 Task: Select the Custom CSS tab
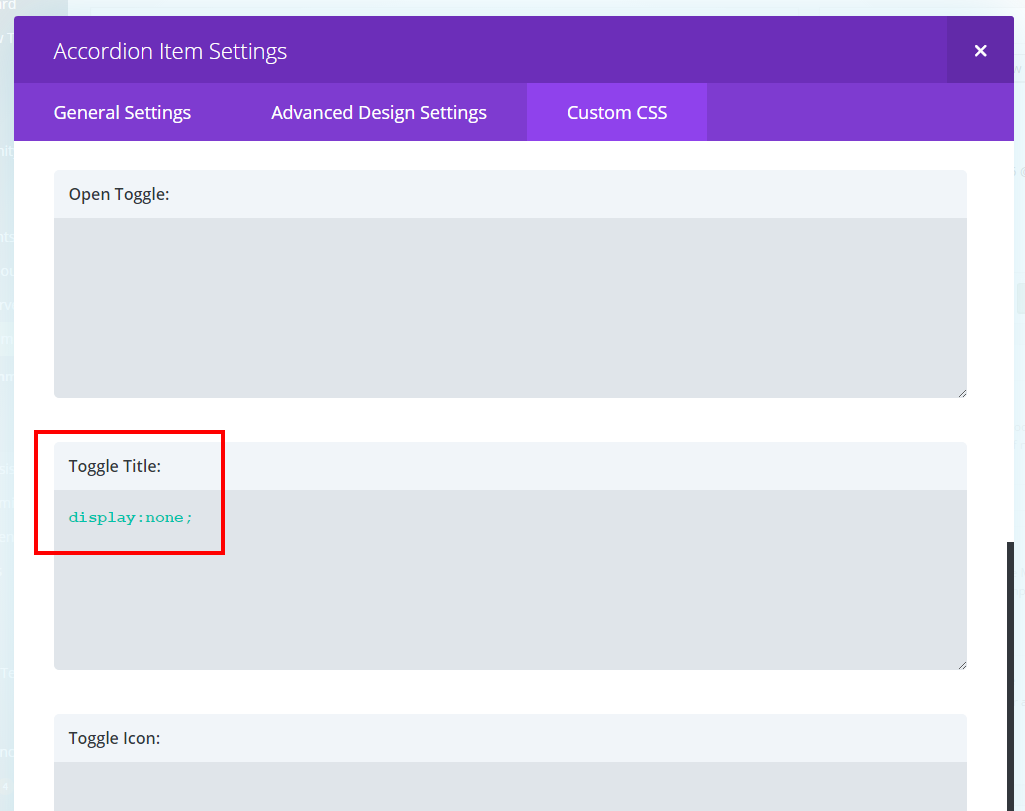tap(616, 112)
